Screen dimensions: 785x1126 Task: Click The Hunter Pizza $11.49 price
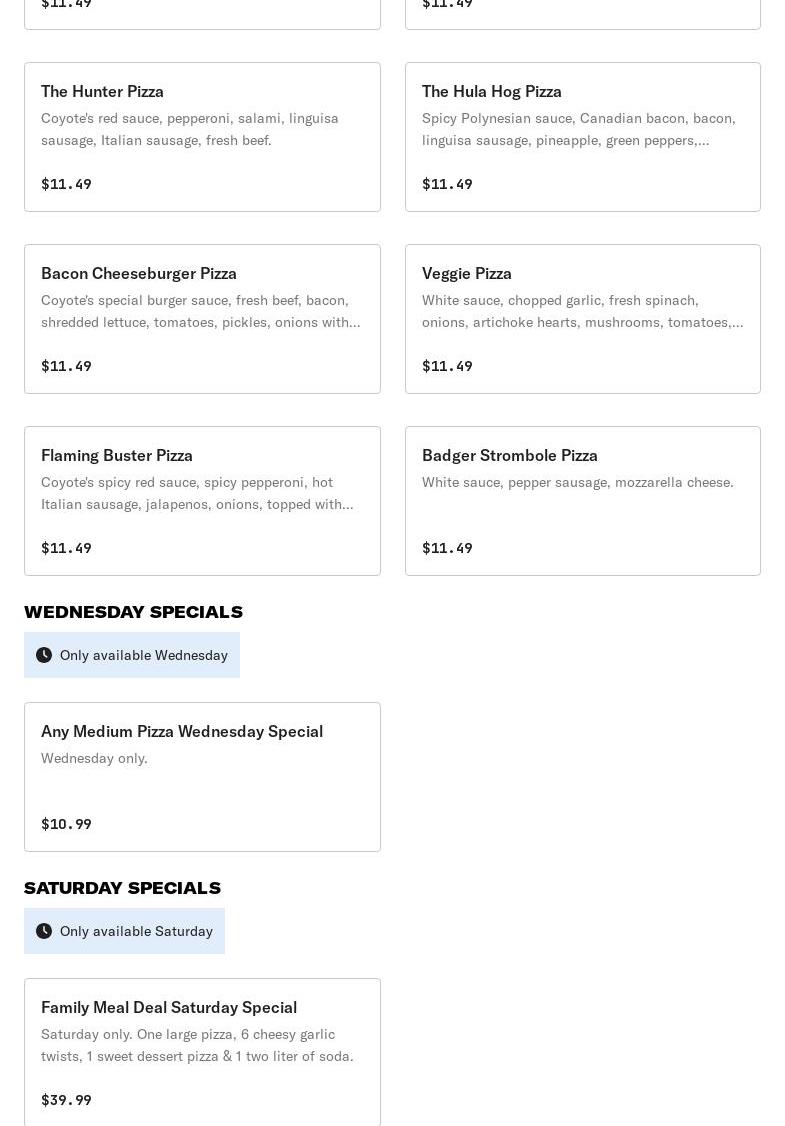[x=66, y=184]
